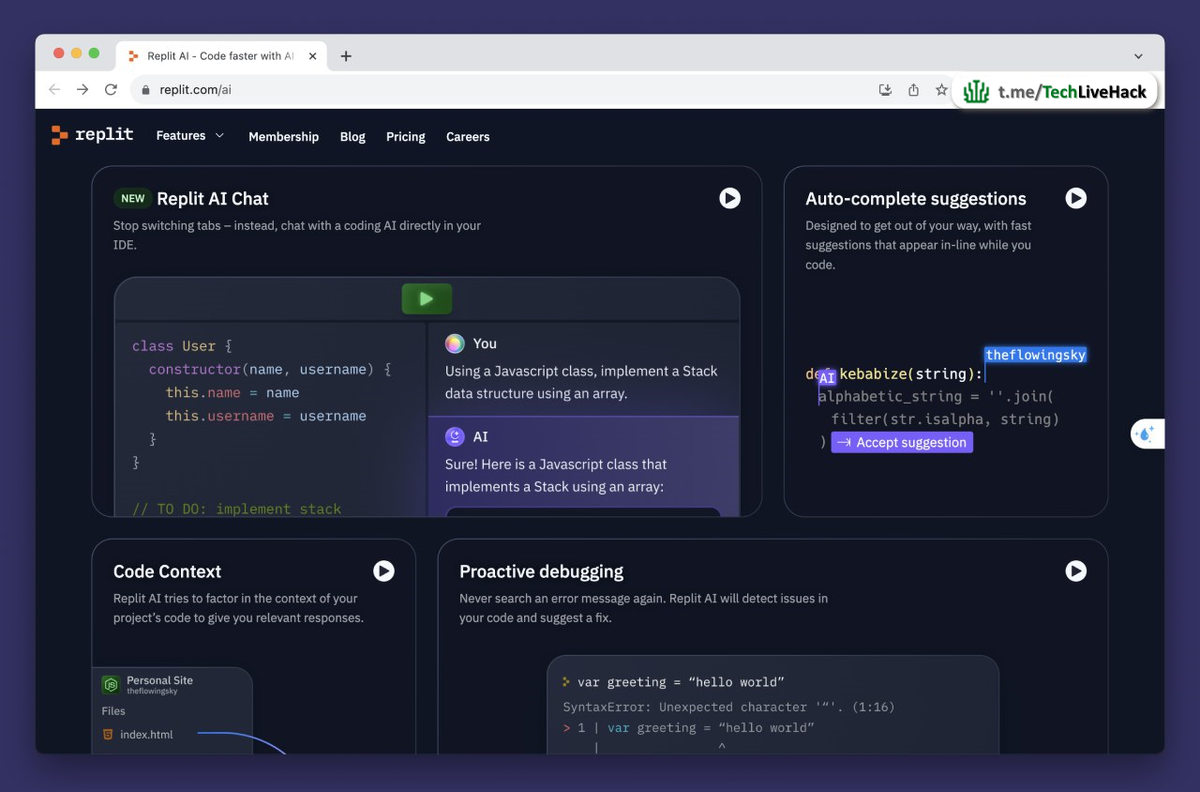Click the share icon in address bar
The height and width of the screenshot is (792, 1200).
click(913, 90)
